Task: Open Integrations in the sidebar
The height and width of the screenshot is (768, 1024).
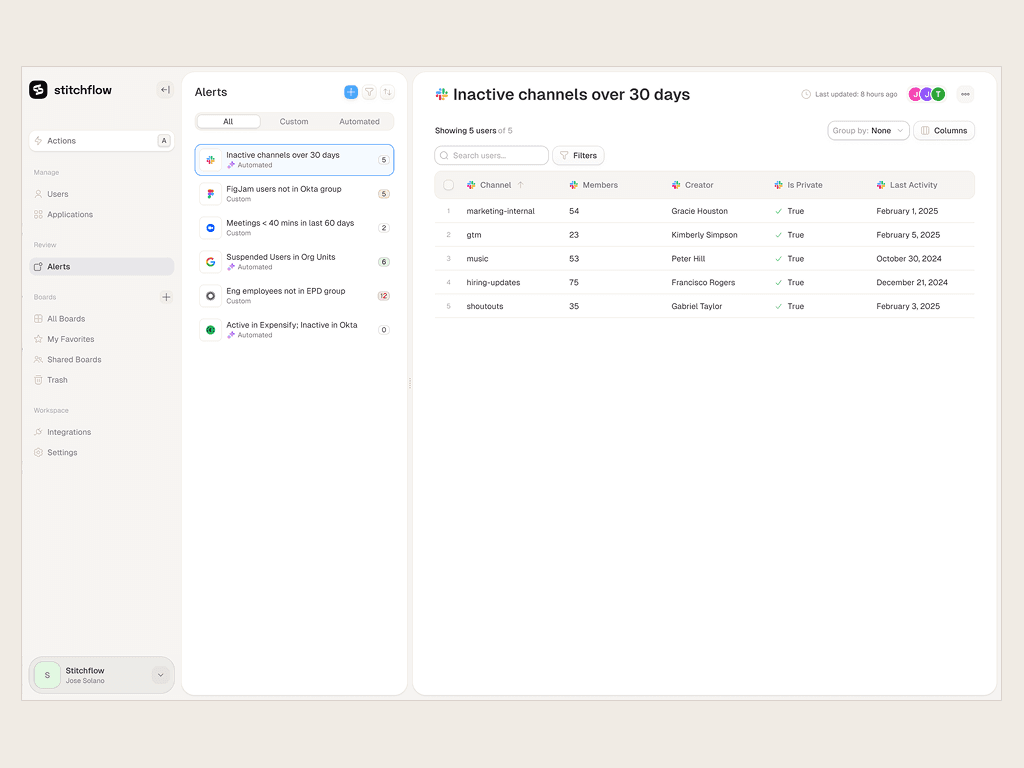Action: [x=101, y=432]
